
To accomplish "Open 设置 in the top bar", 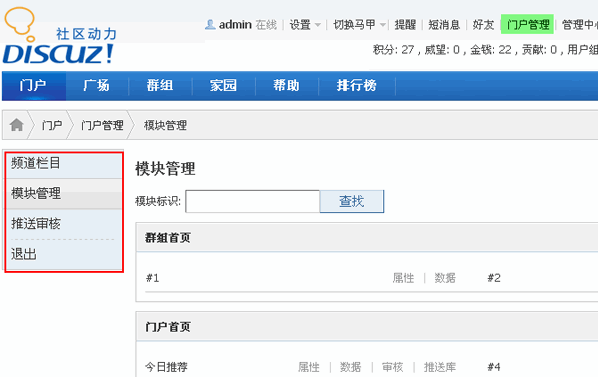I will click(300, 24).
